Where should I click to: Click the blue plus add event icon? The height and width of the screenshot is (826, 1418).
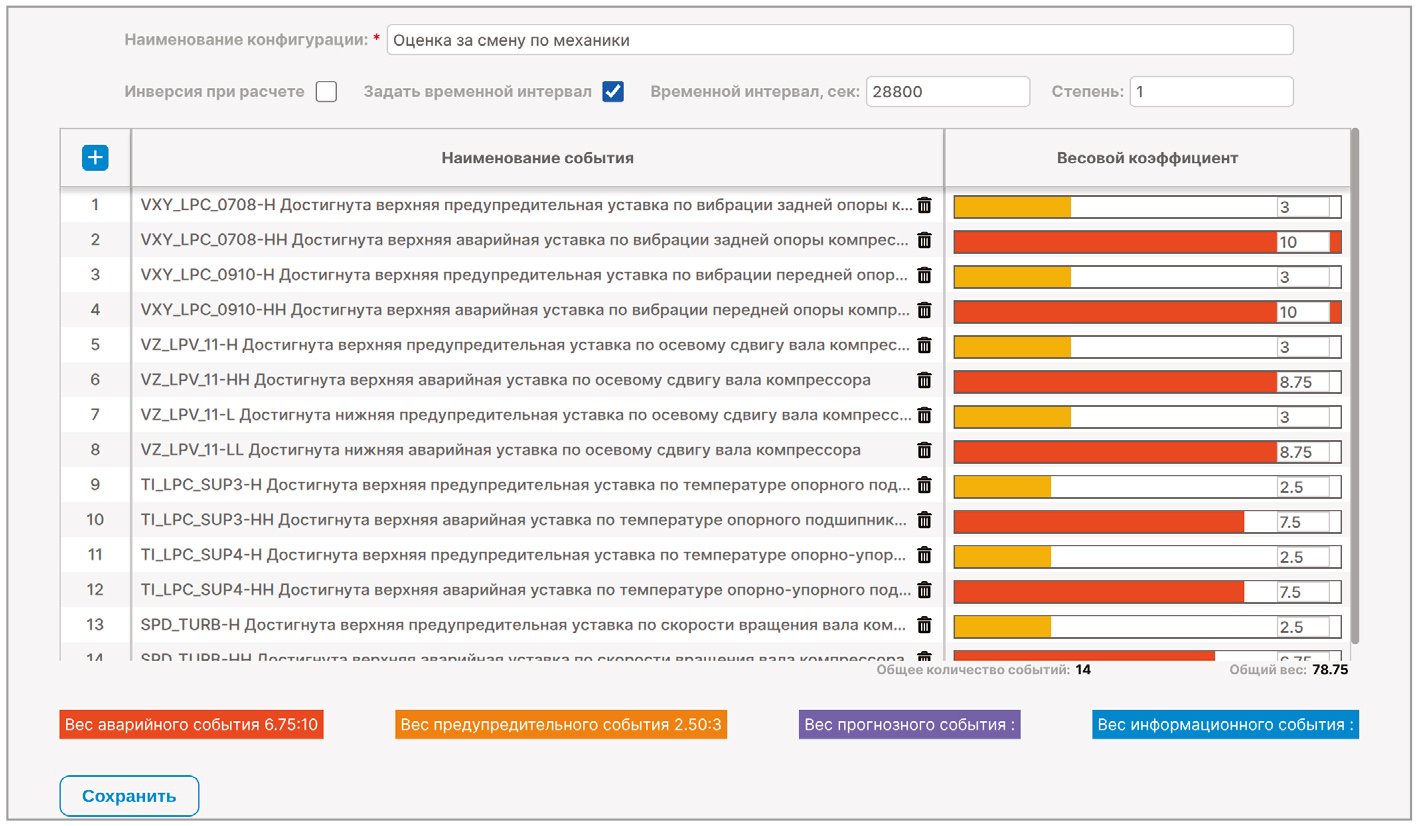(x=95, y=158)
